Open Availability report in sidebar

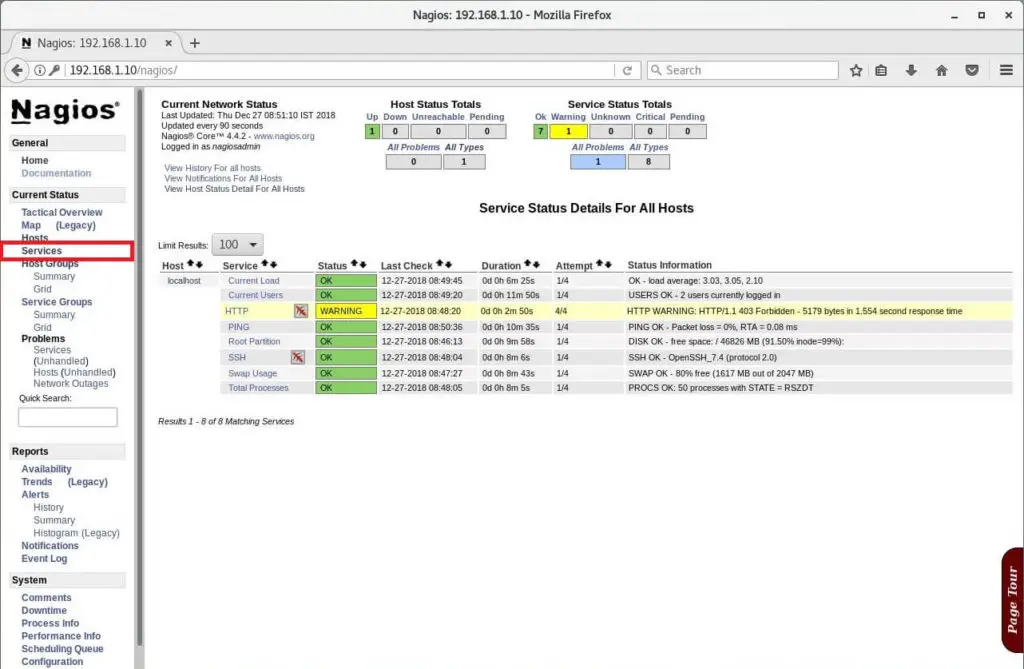tap(46, 469)
